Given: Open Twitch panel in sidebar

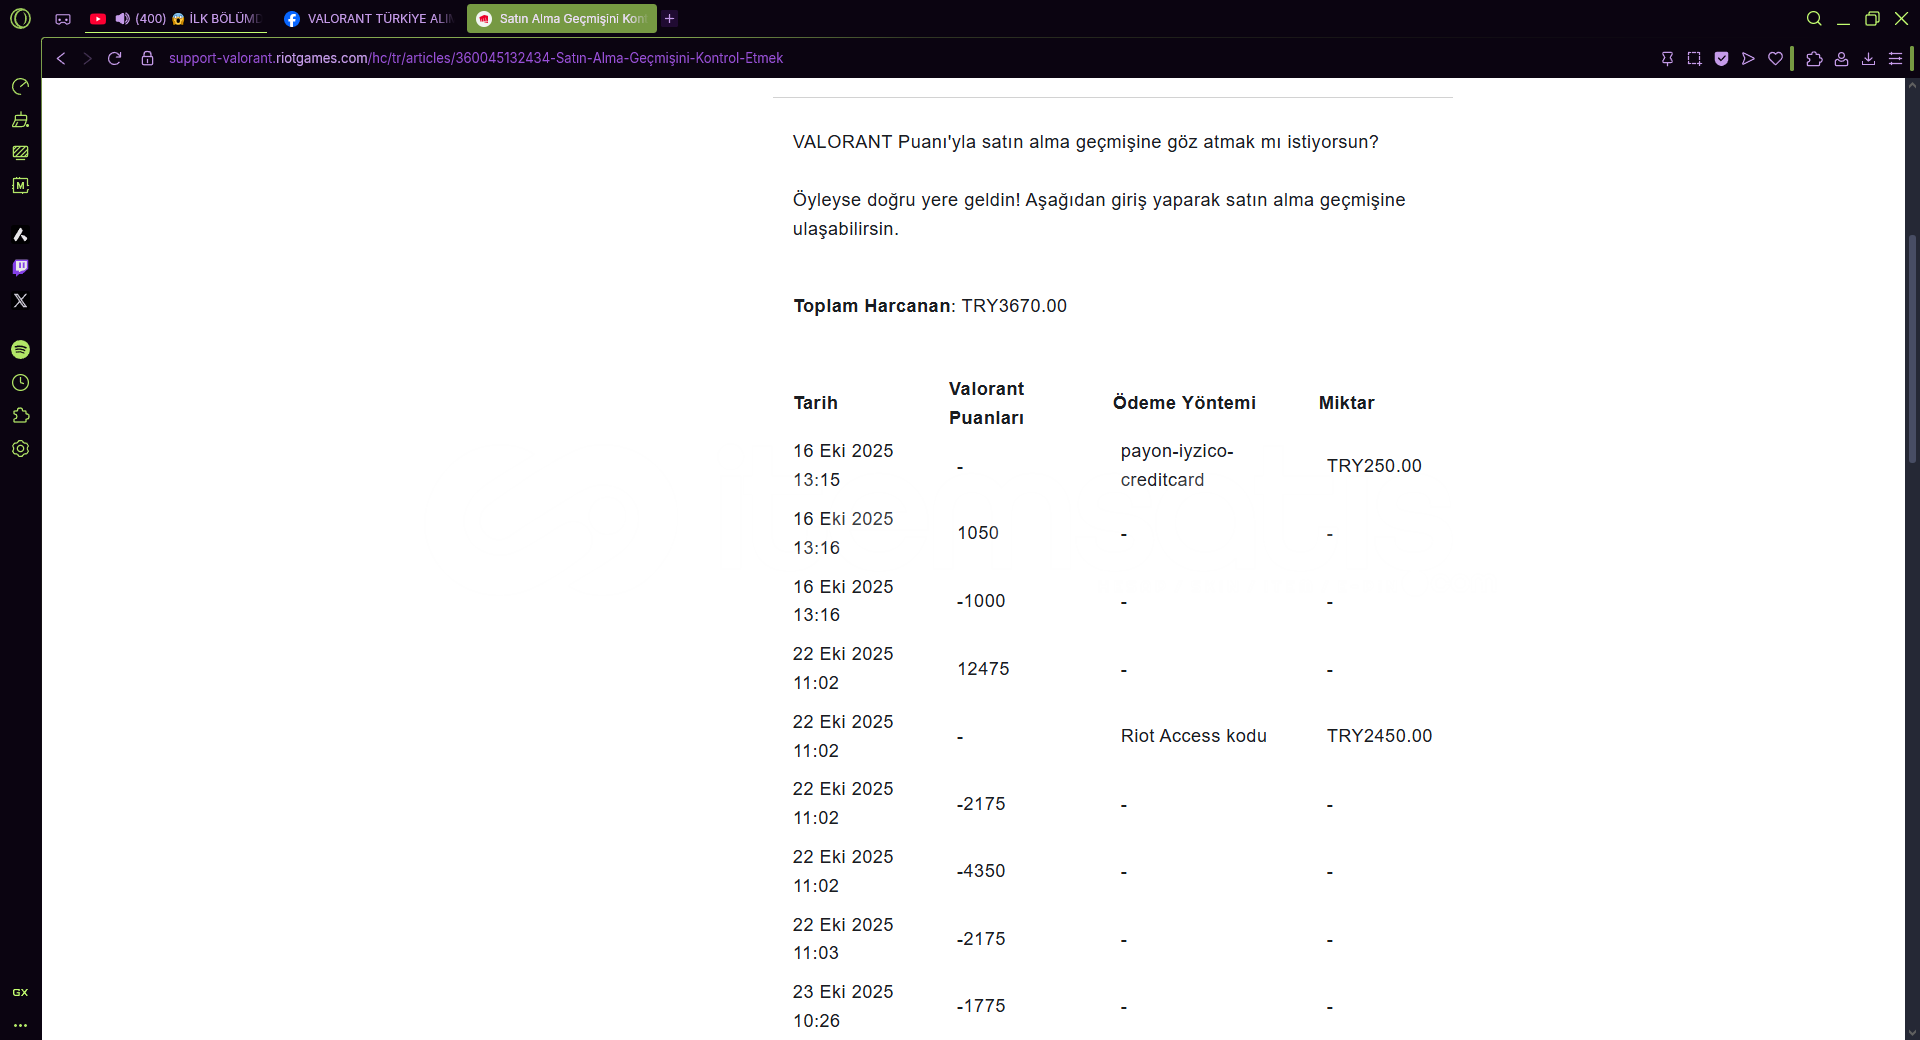Looking at the screenshot, I should [20, 268].
